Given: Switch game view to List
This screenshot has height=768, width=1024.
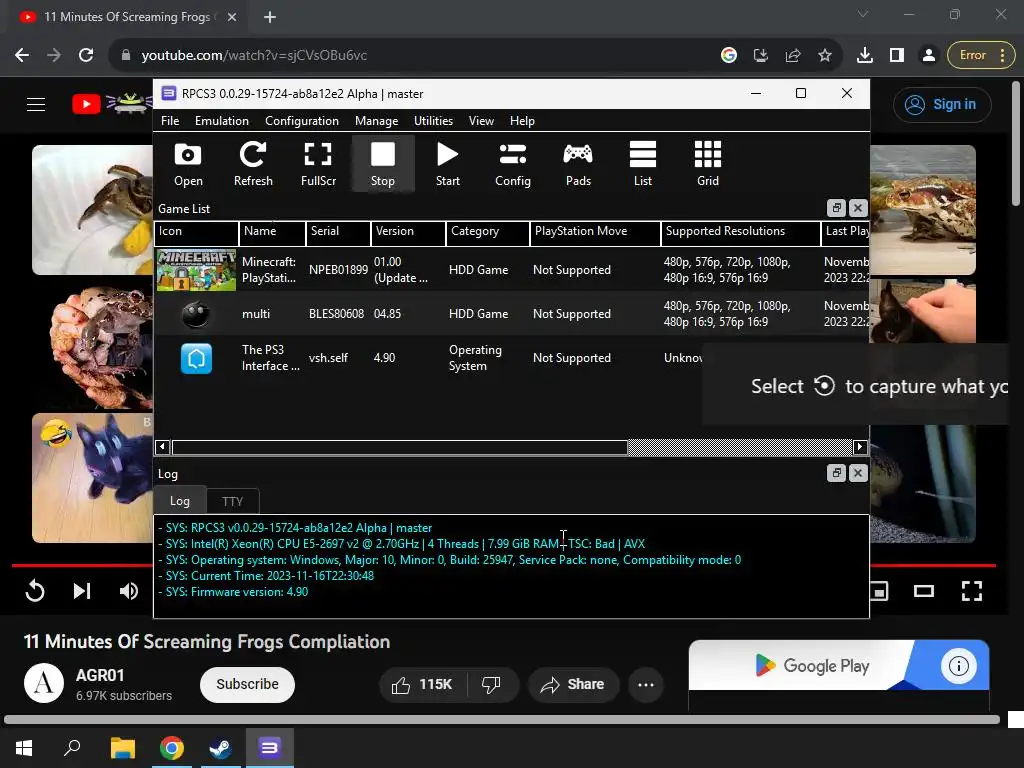Looking at the screenshot, I should click(643, 164).
